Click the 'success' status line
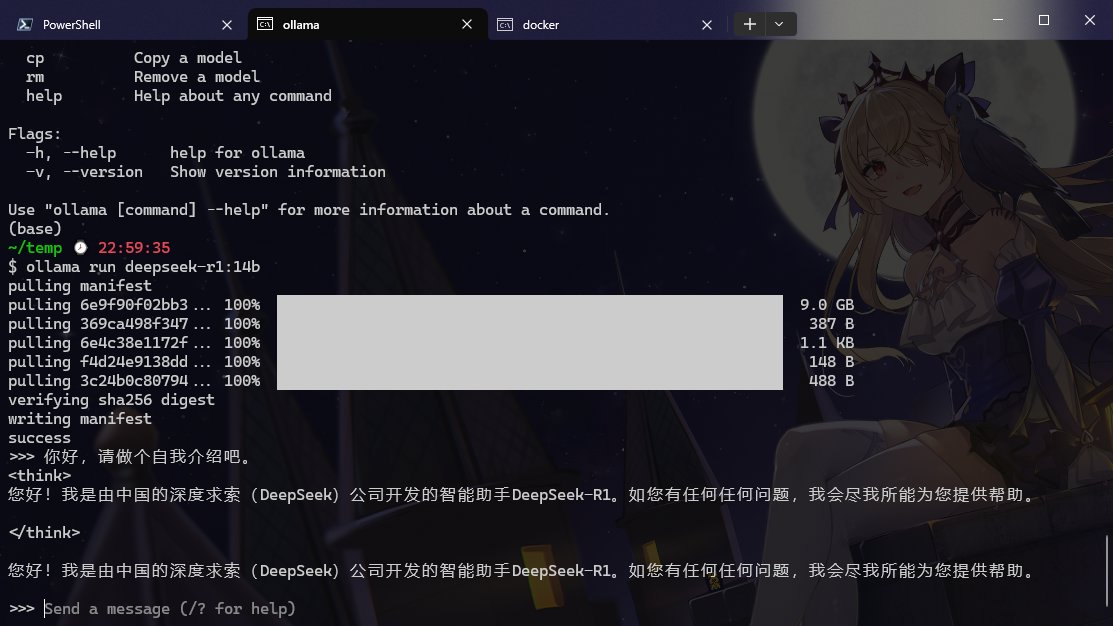Image resolution: width=1113 pixels, height=626 pixels. tap(39, 439)
